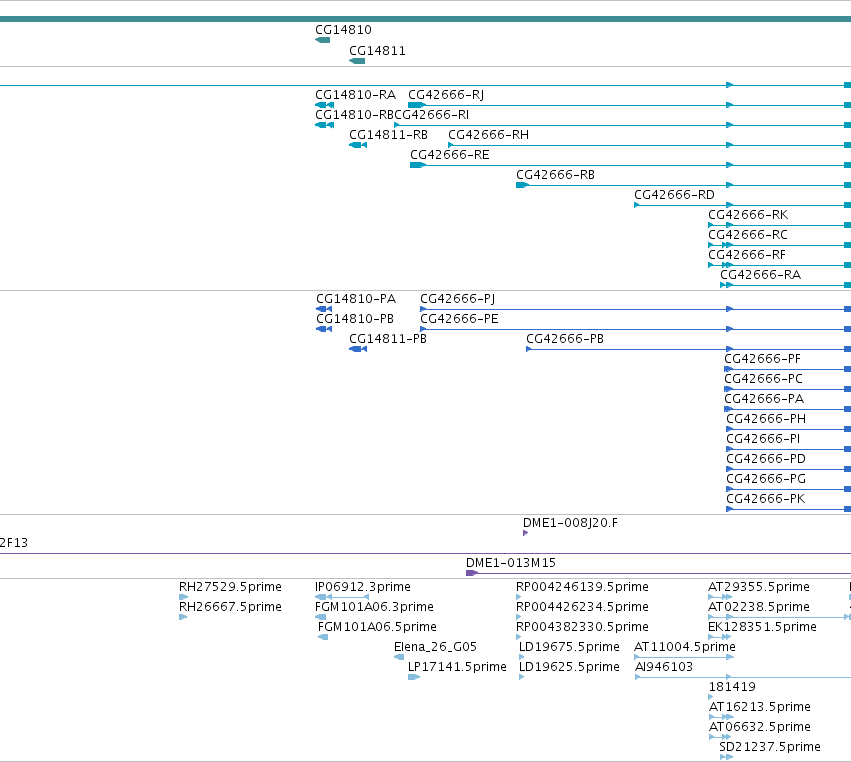
Task: Select transcript CG42666-RK
Action: point(748,215)
